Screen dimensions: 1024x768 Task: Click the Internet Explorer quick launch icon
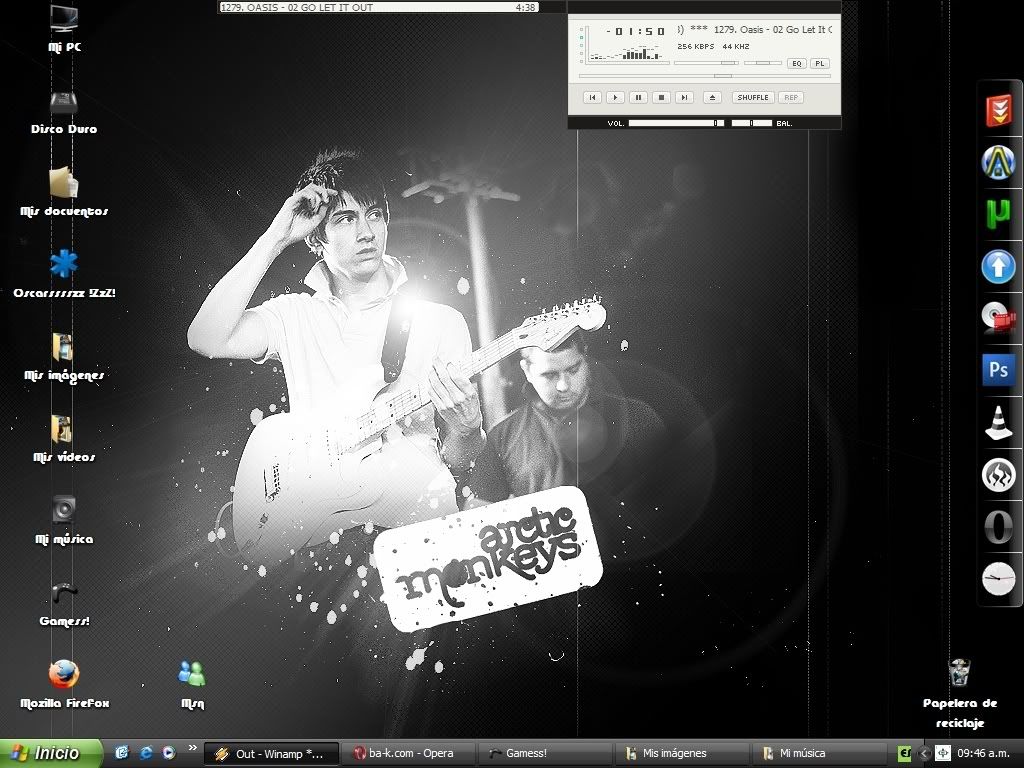[146, 753]
